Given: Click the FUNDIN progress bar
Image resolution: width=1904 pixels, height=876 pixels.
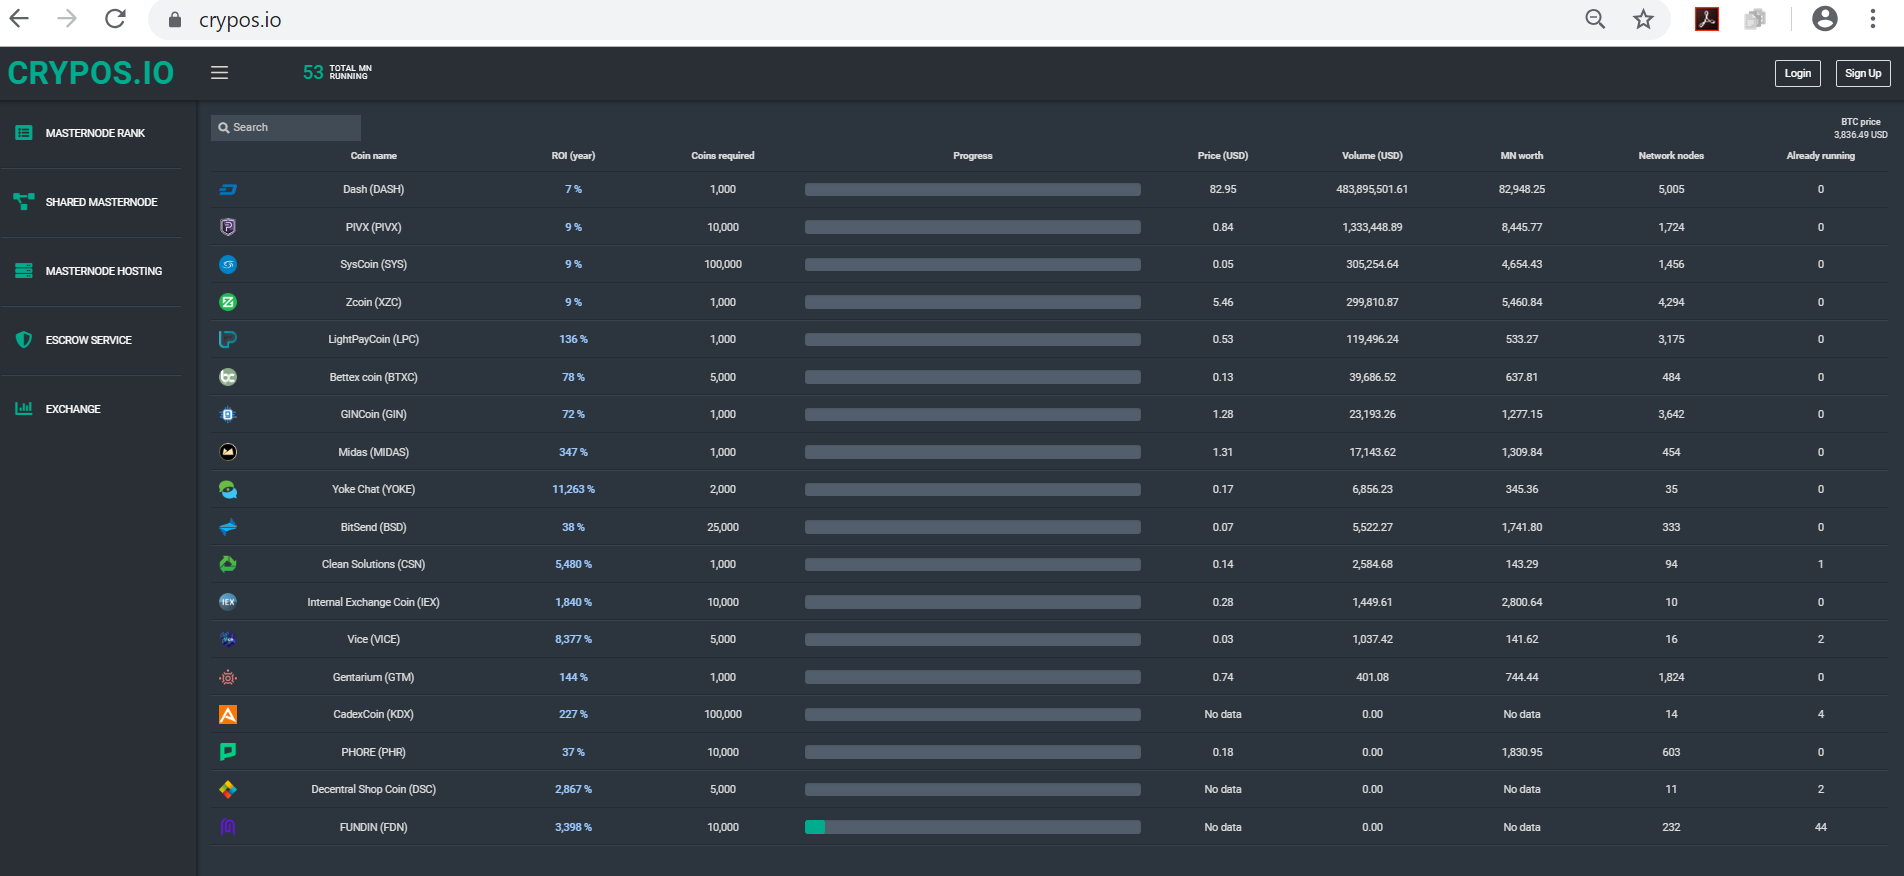Looking at the screenshot, I should point(973,827).
